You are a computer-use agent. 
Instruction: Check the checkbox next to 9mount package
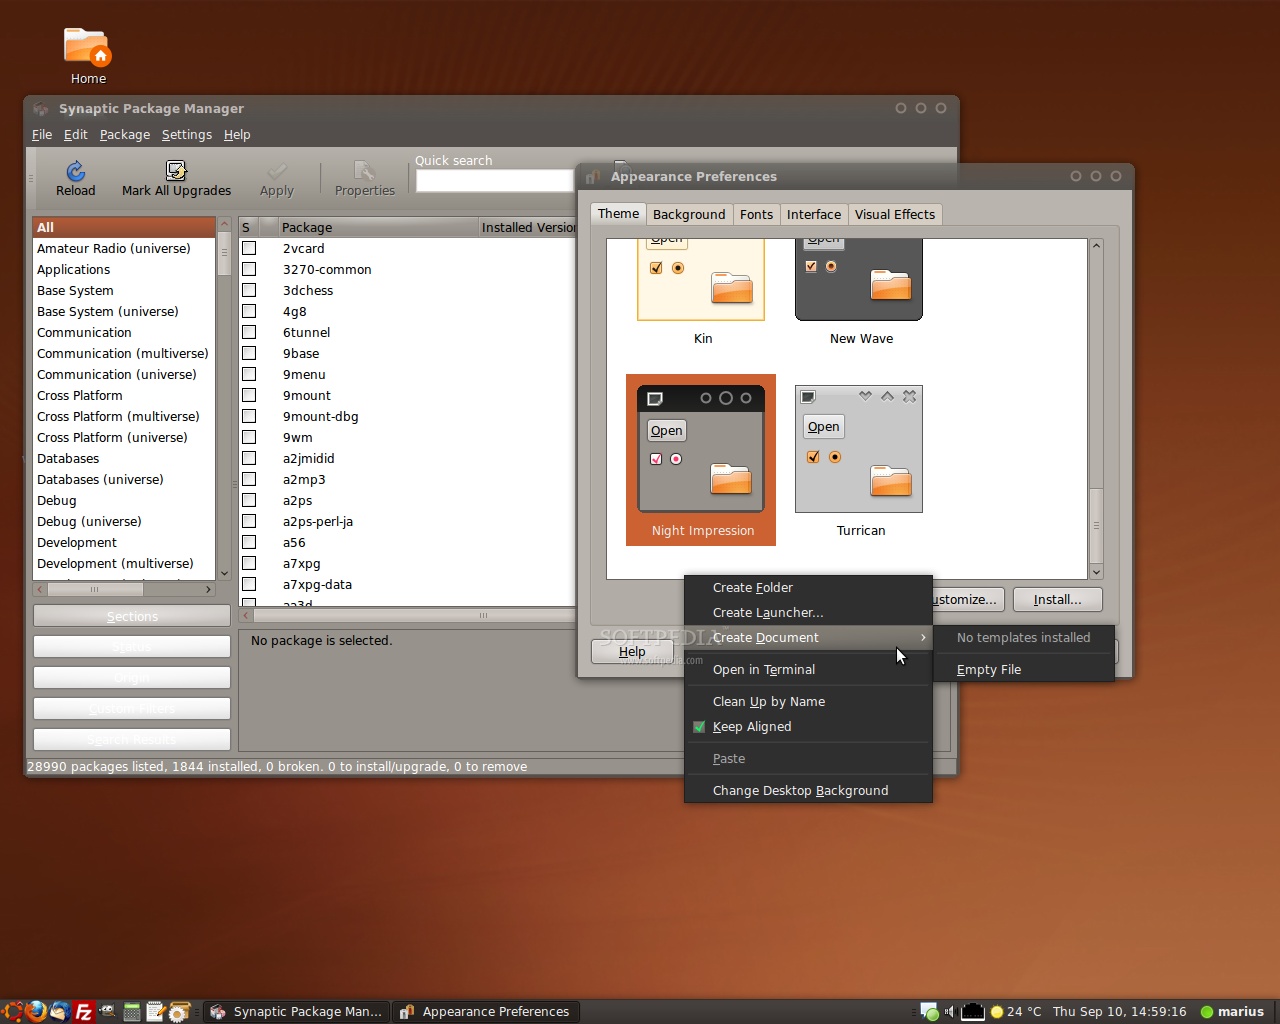(x=248, y=395)
